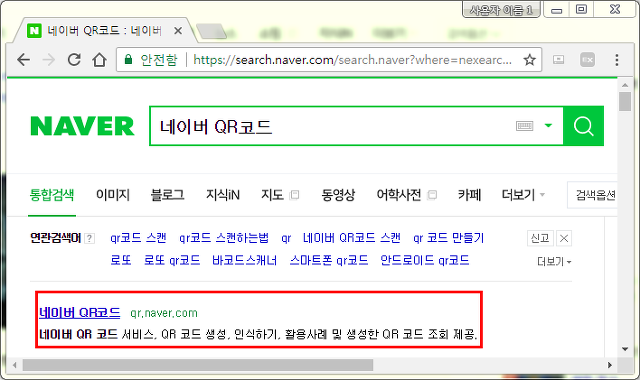Open the Chrome three-dot menu
Image resolution: width=640 pixels, height=380 pixels.
[x=617, y=60]
